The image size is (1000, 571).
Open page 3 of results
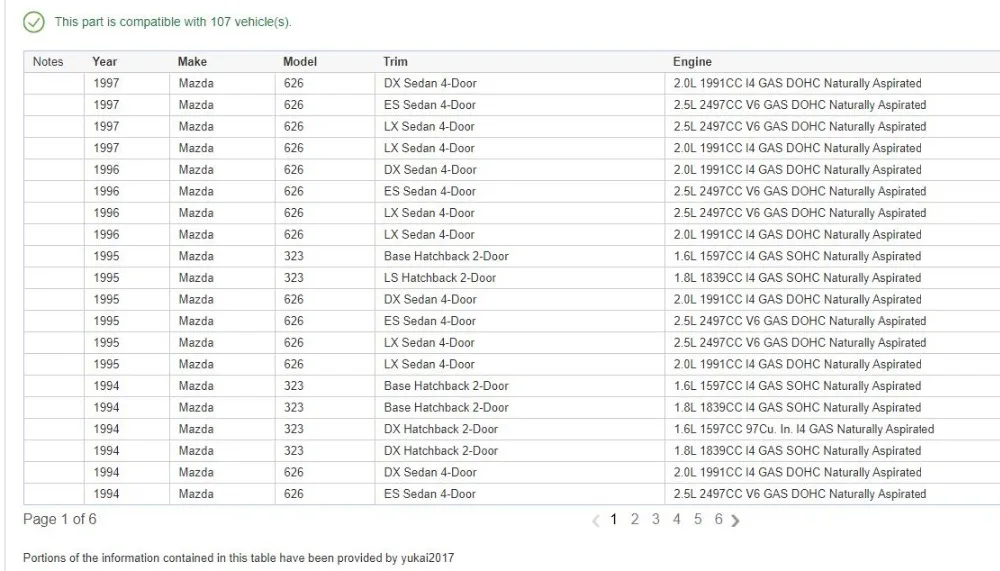[x=656, y=519]
